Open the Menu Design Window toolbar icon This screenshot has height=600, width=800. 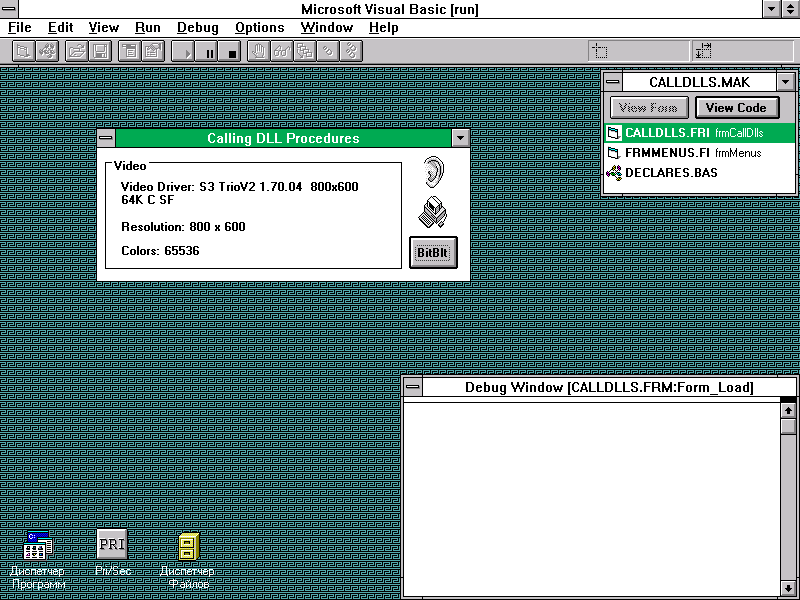pyautogui.click(x=130, y=51)
